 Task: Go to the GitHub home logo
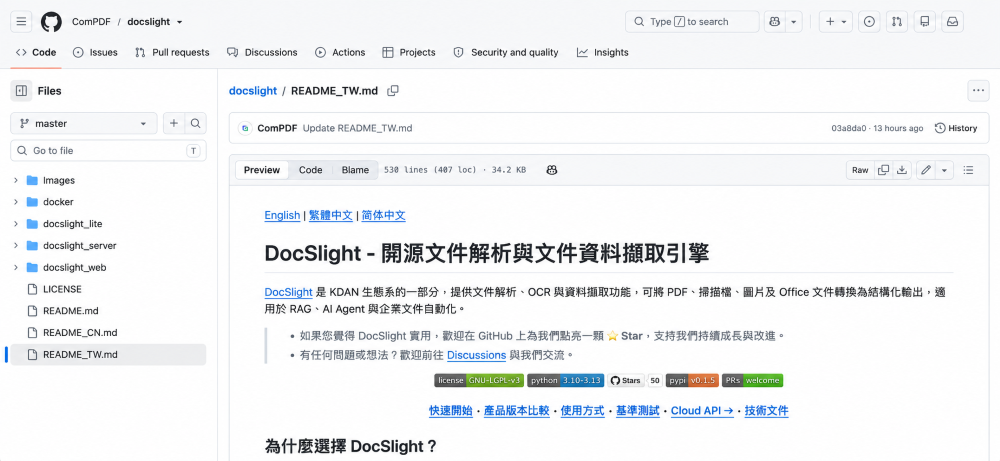52,22
